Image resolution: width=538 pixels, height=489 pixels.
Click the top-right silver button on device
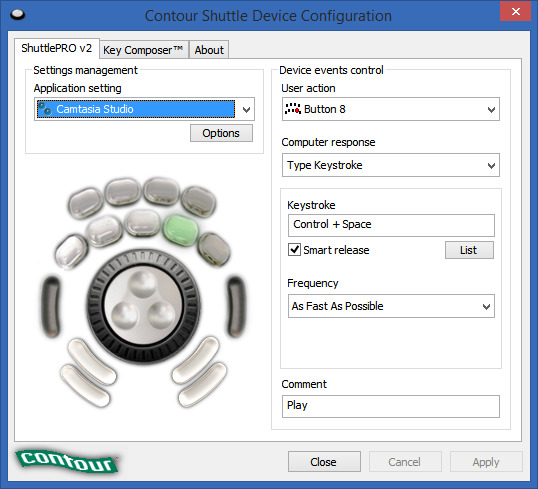(x=199, y=202)
